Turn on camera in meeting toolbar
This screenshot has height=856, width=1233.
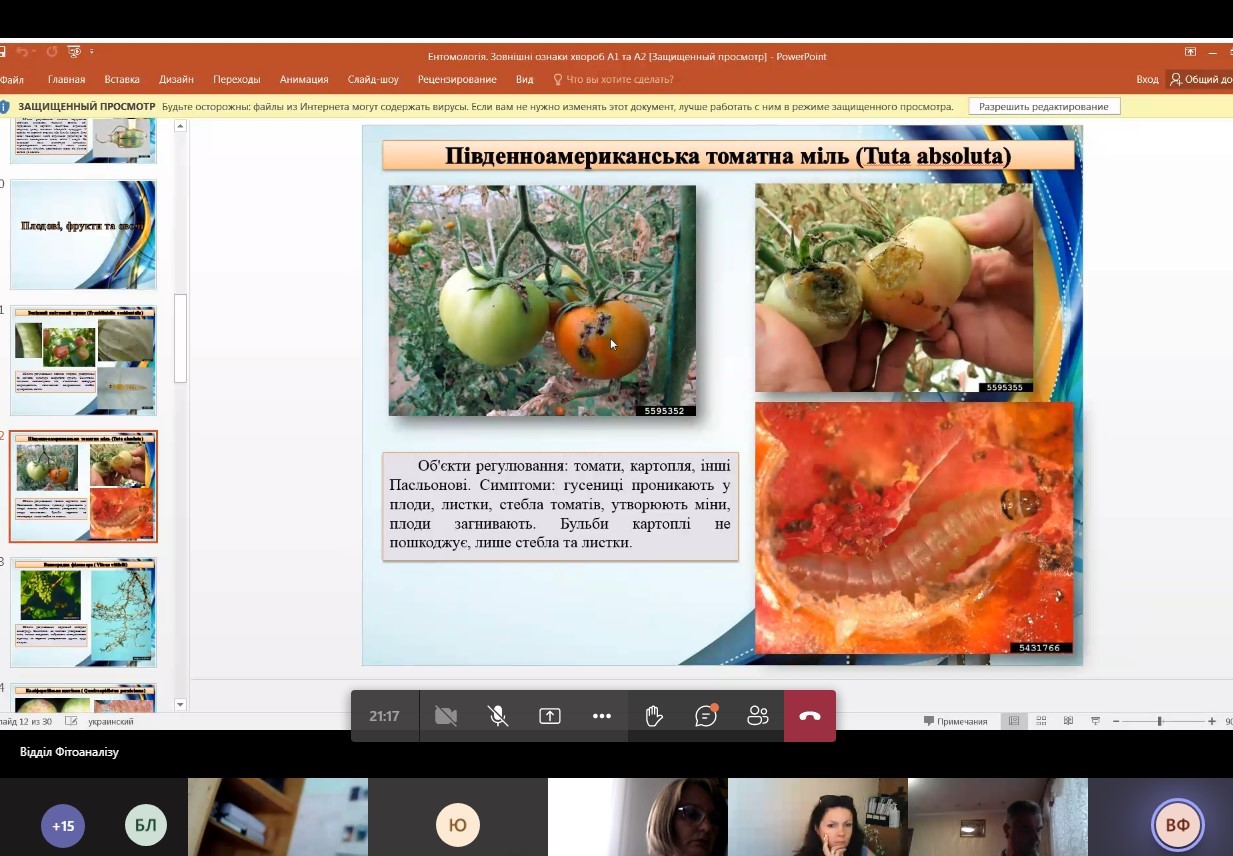(446, 716)
